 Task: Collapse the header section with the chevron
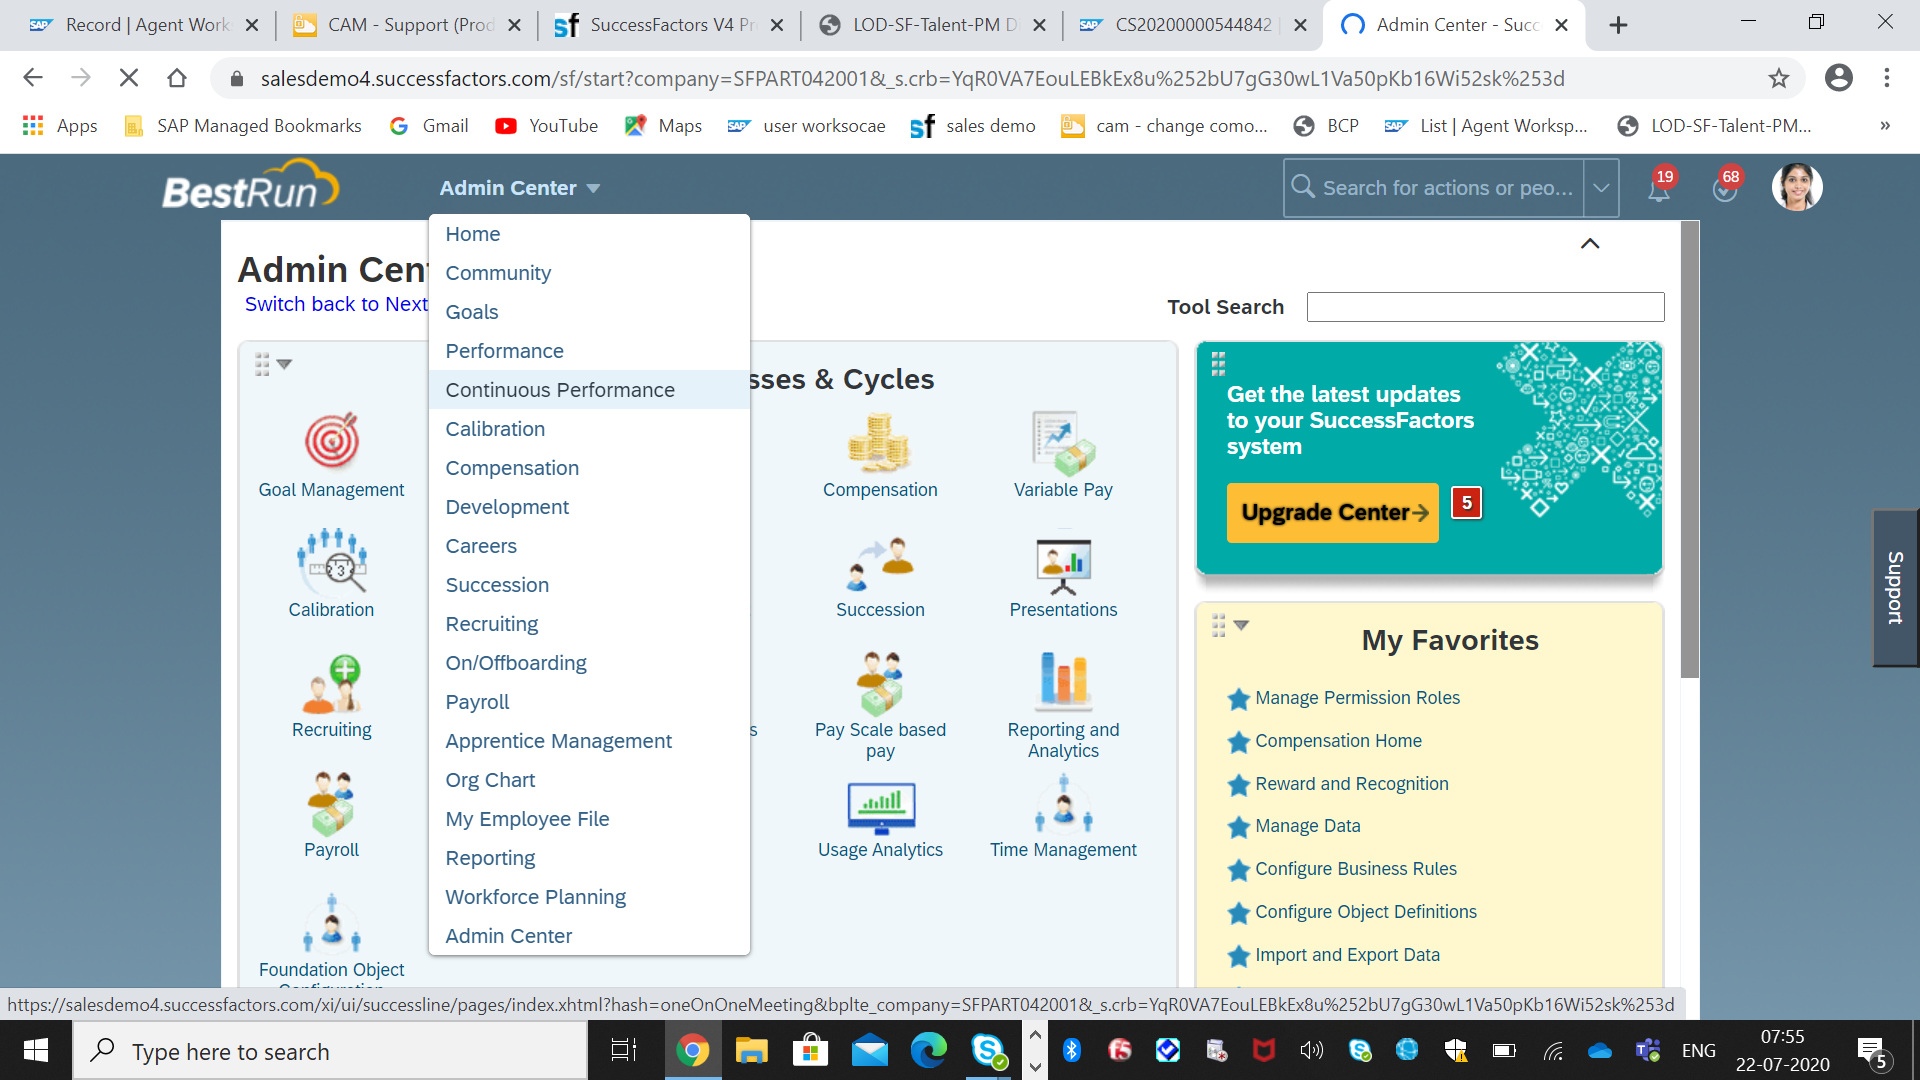1590,243
